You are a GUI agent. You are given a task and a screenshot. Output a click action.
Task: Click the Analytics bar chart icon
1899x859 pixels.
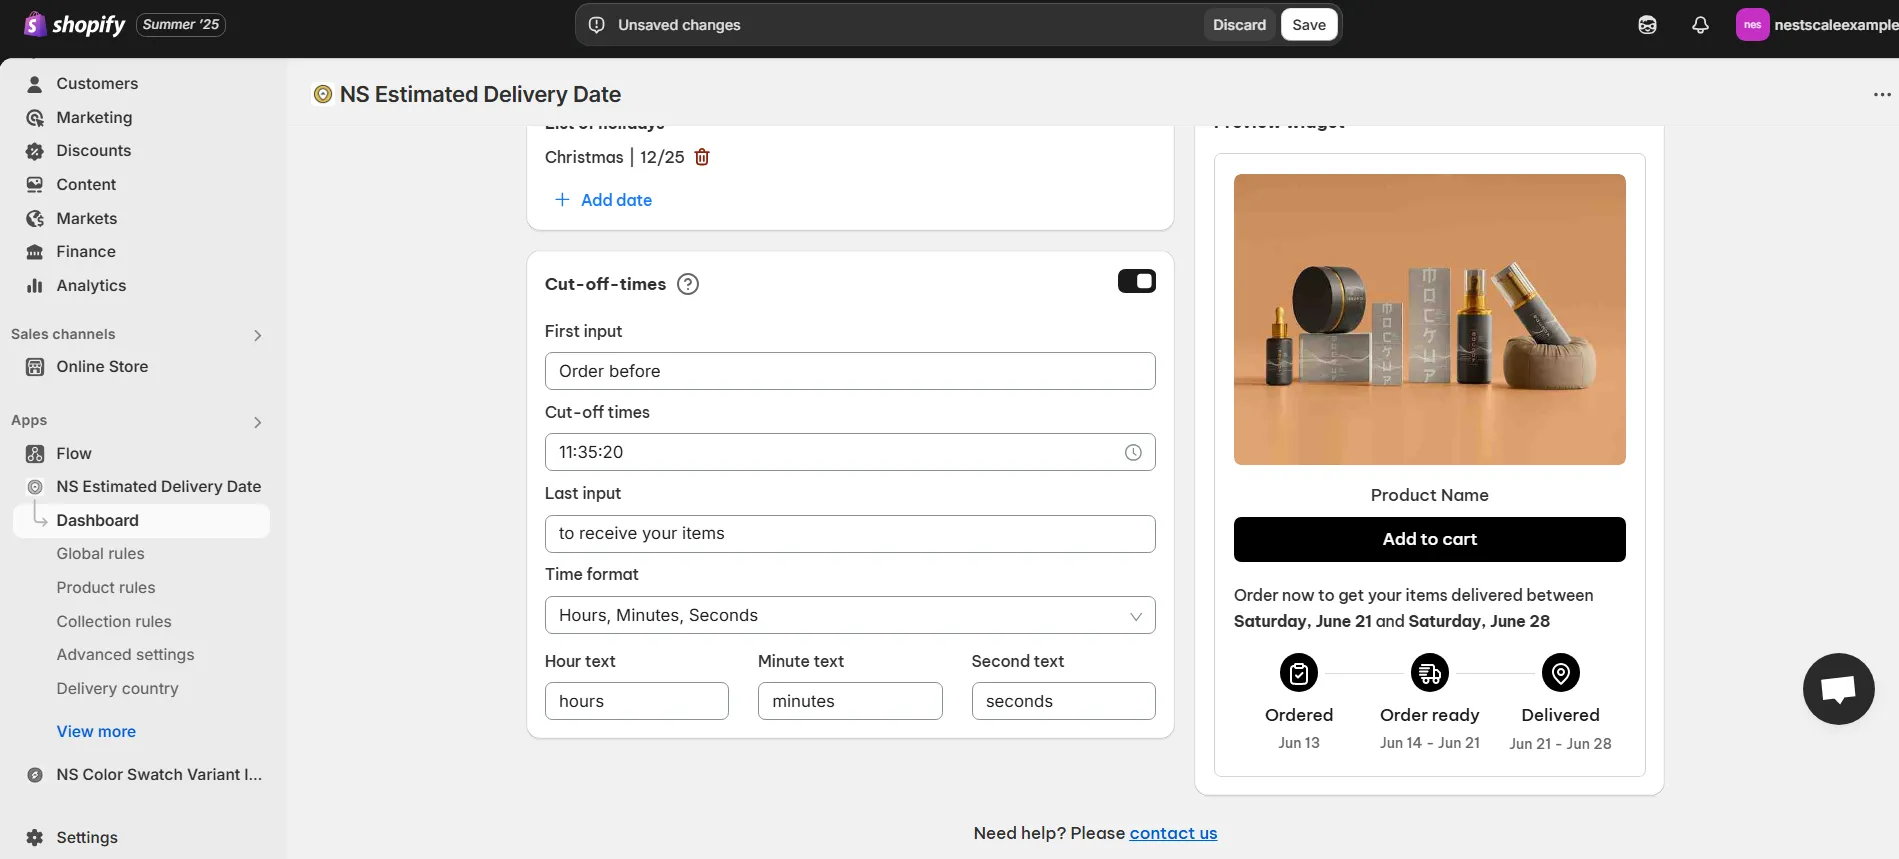(35, 286)
